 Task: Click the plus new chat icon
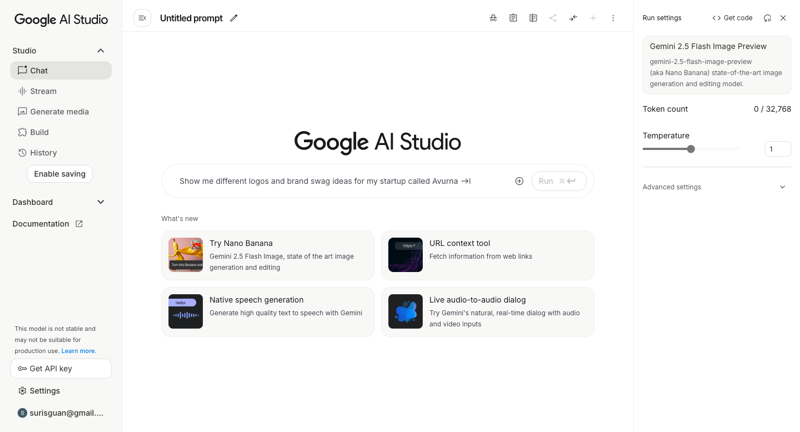[593, 18]
